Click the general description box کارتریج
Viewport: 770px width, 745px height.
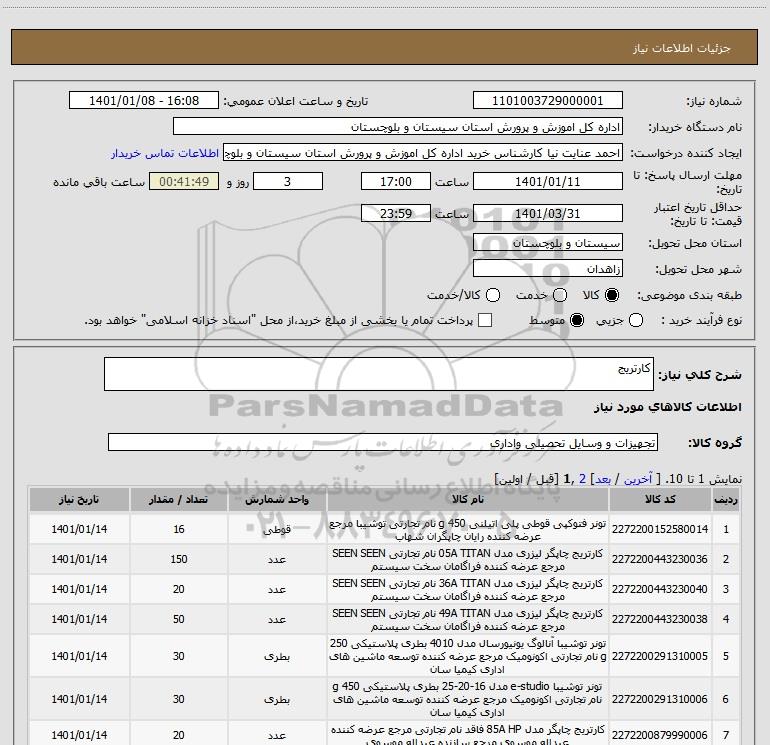(x=379, y=374)
